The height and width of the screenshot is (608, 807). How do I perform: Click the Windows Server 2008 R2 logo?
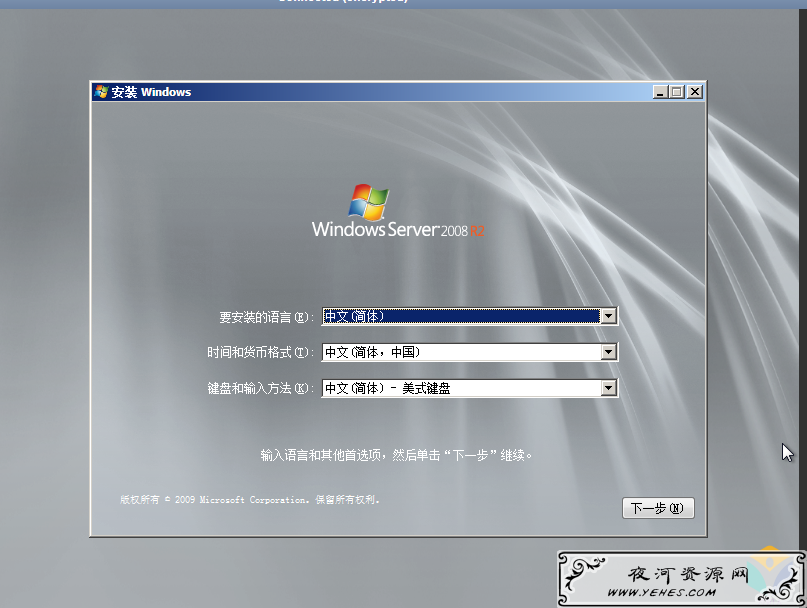pyautogui.click(x=398, y=211)
